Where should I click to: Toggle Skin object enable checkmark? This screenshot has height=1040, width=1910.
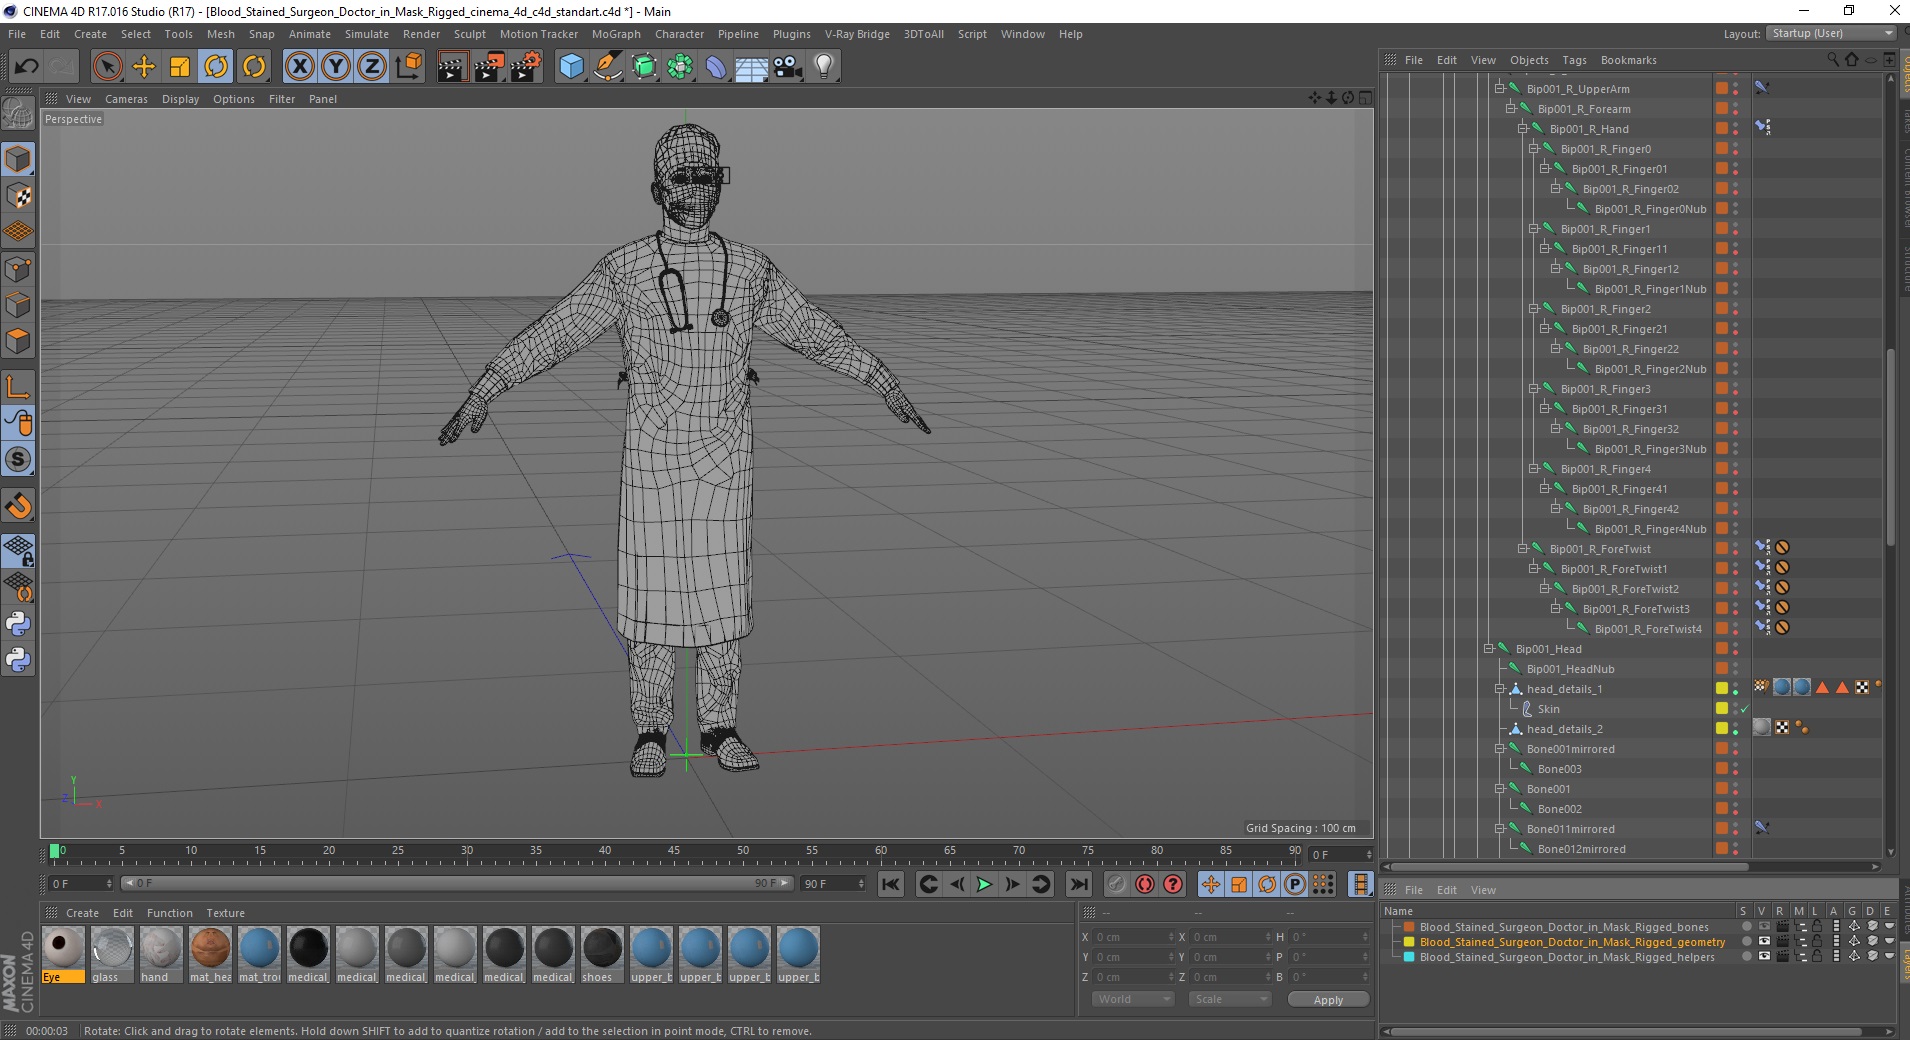click(x=1745, y=709)
